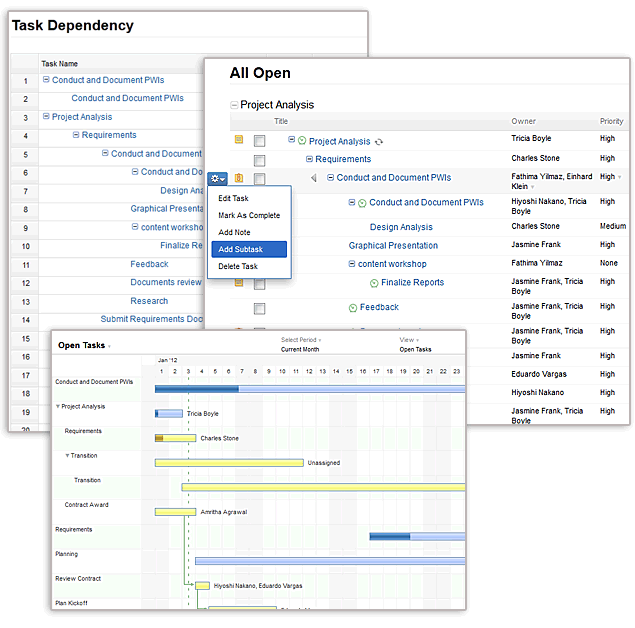Screen dimensions: 635x628
Task: Click the Charles Stone Requirements Gantt bar
Action: point(175,437)
